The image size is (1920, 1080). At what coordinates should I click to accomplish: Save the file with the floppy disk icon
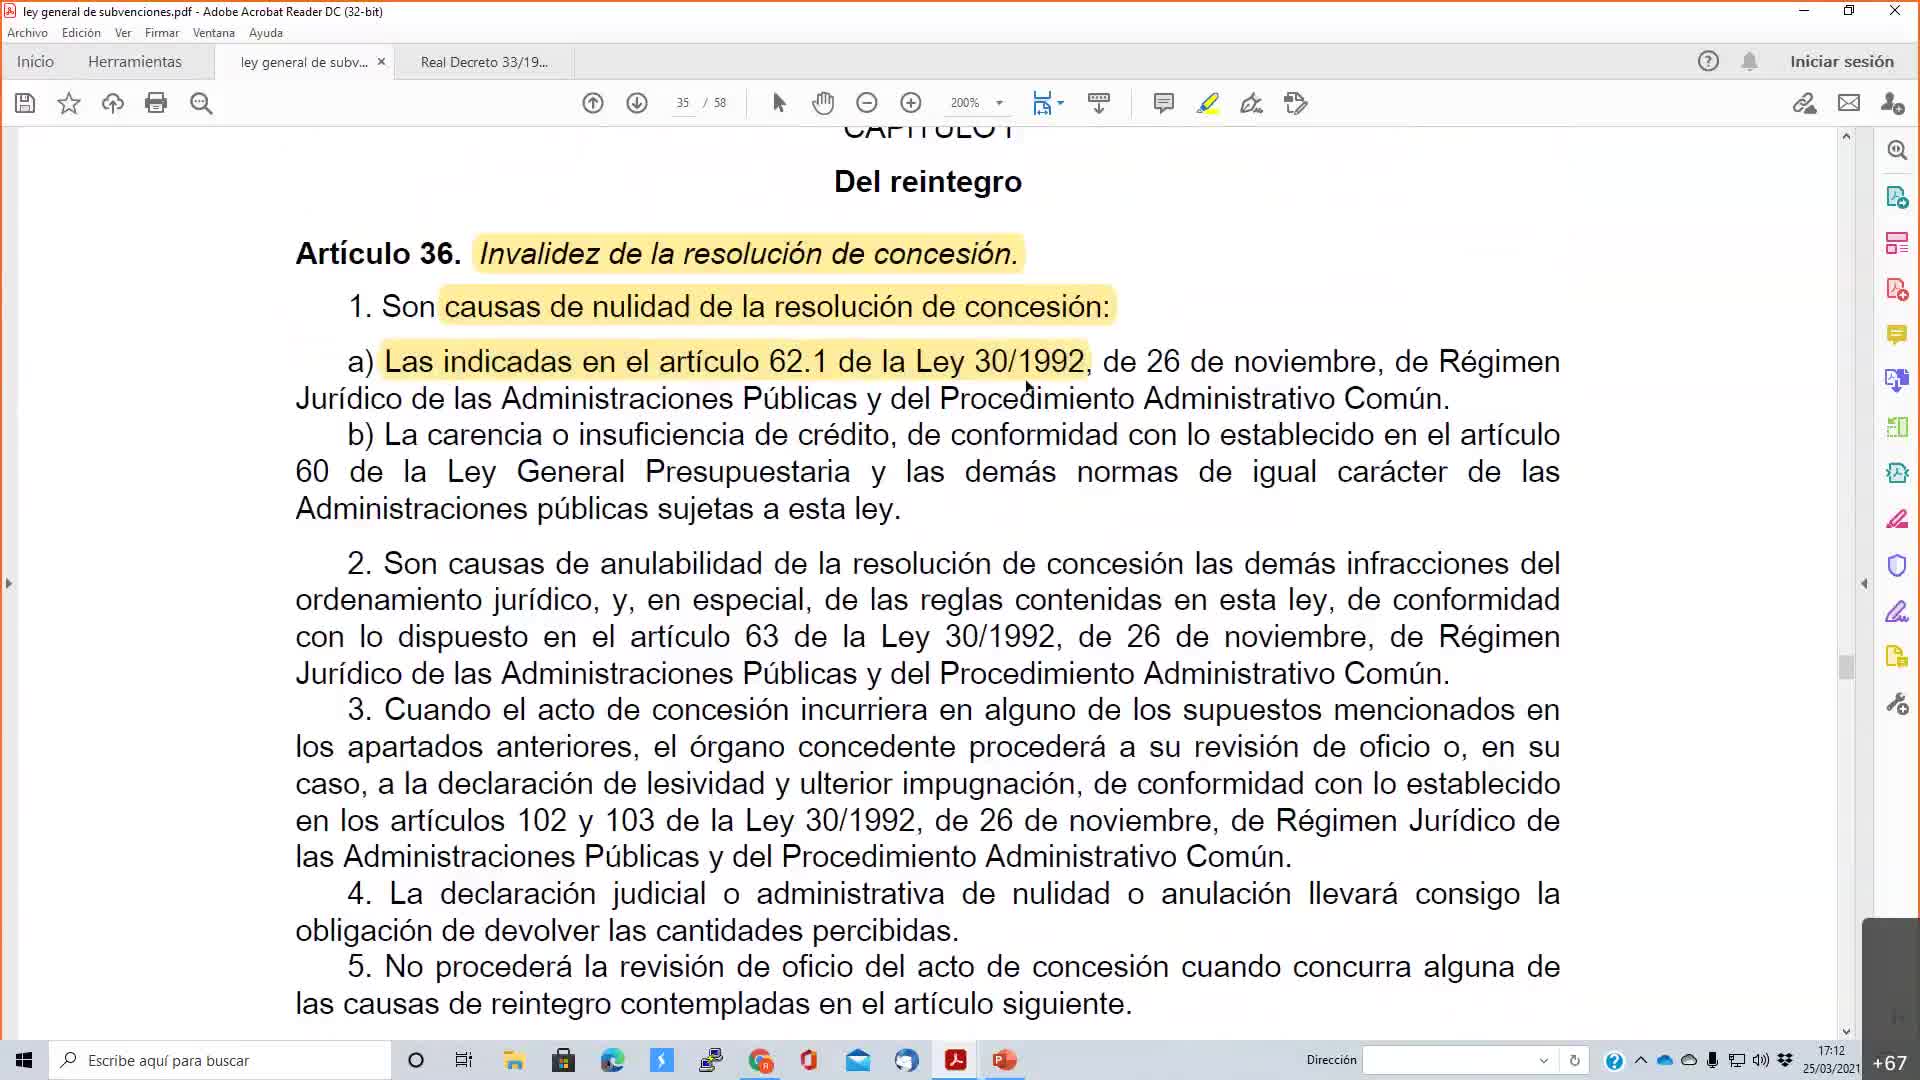point(25,103)
